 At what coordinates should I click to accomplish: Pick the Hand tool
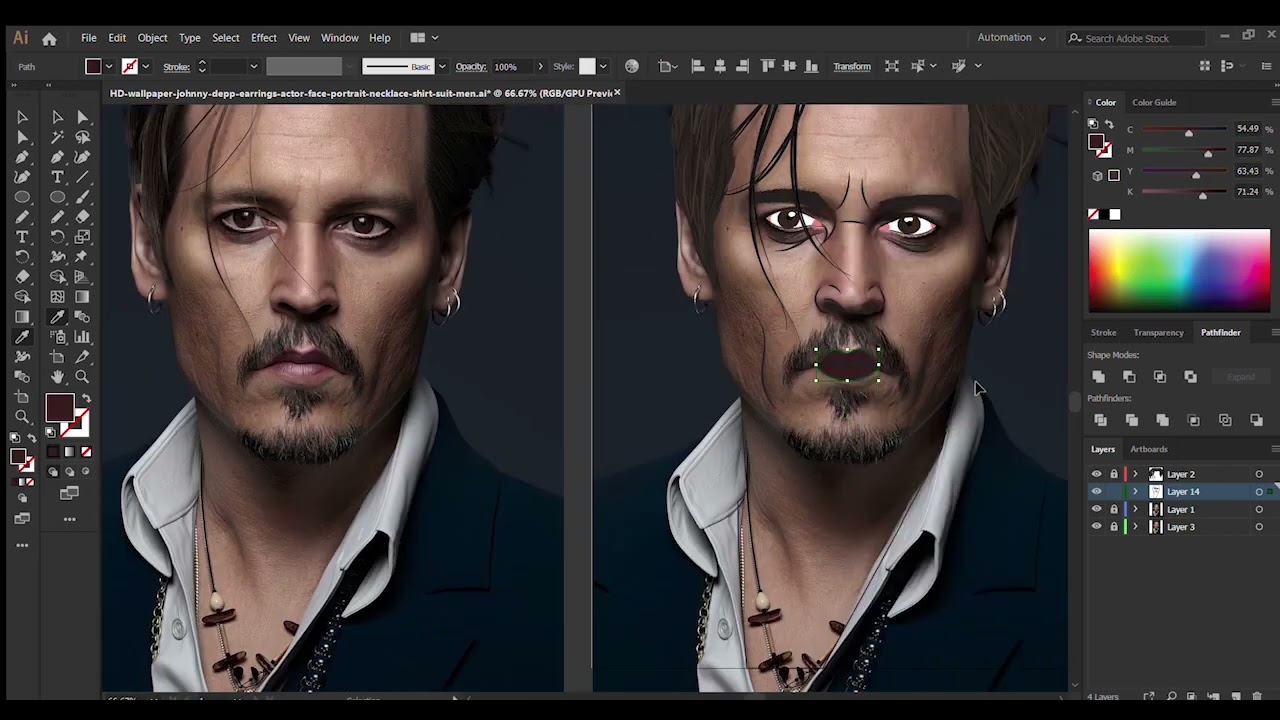pyautogui.click(x=58, y=377)
